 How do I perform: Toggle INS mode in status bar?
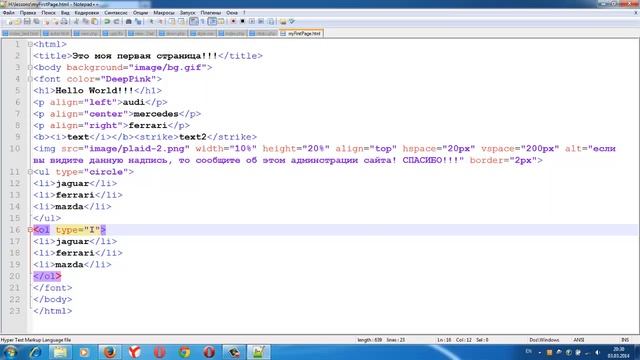(625, 340)
